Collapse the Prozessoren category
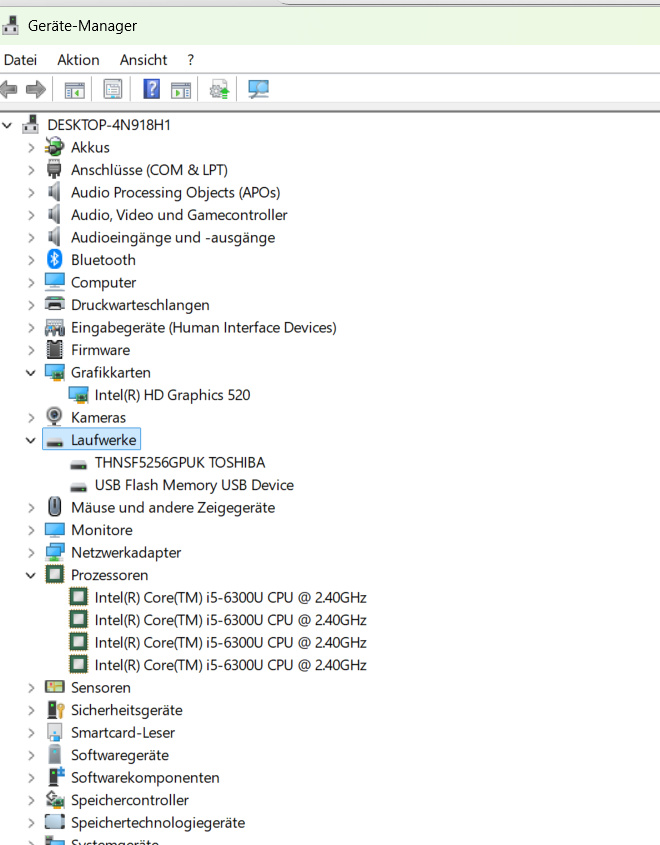660x845 pixels. [x=31, y=576]
